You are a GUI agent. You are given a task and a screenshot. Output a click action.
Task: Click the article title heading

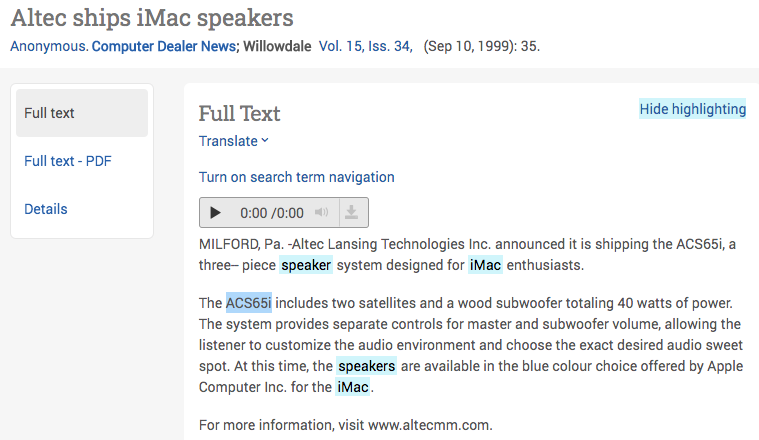[152, 18]
